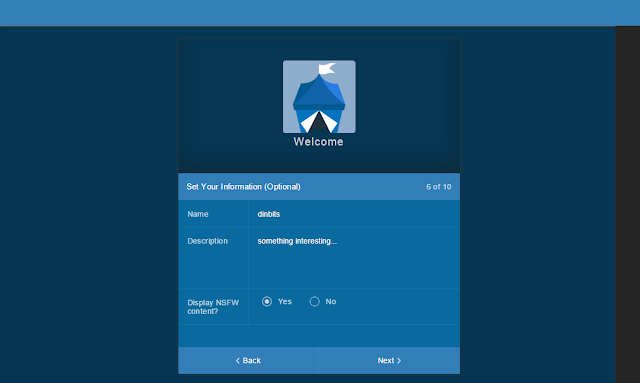This screenshot has height=383, width=640.
Task: Select Yes for Display NSFW content
Action: pos(267,302)
